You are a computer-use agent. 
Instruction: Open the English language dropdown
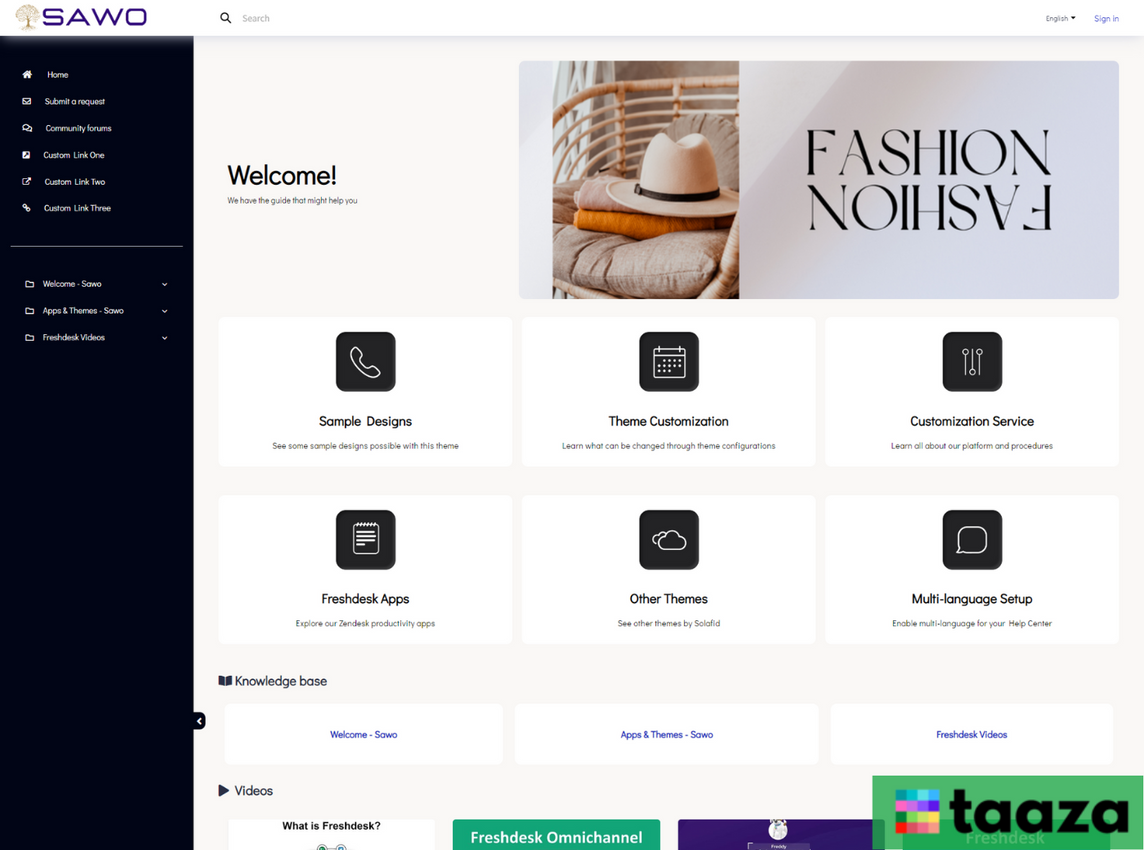coord(1060,18)
